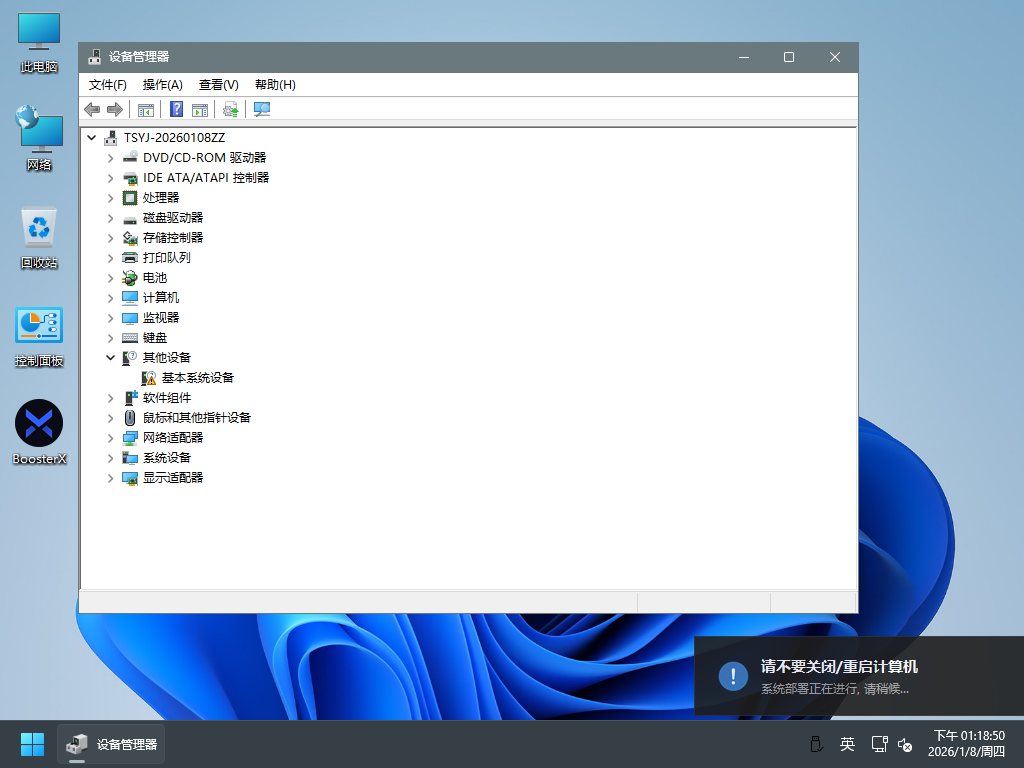This screenshot has height=768, width=1024.
Task: Click scan for hardware changes toolbar icon
Action: coord(262,109)
